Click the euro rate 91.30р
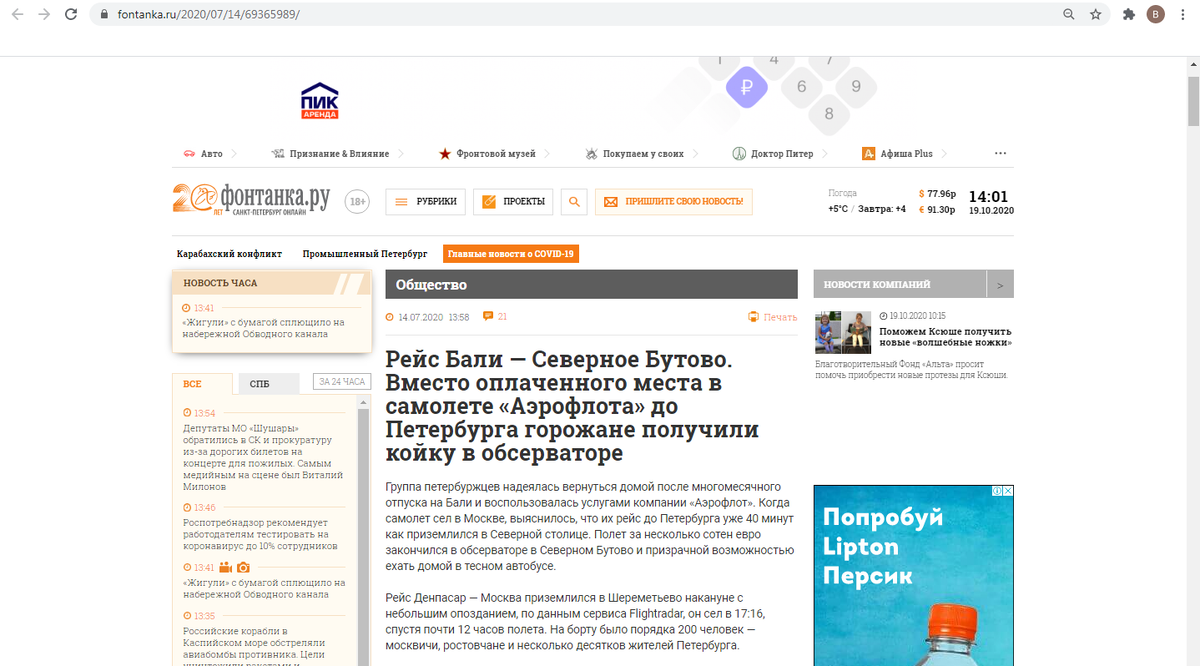This screenshot has height=666, width=1200. pyautogui.click(x=938, y=210)
